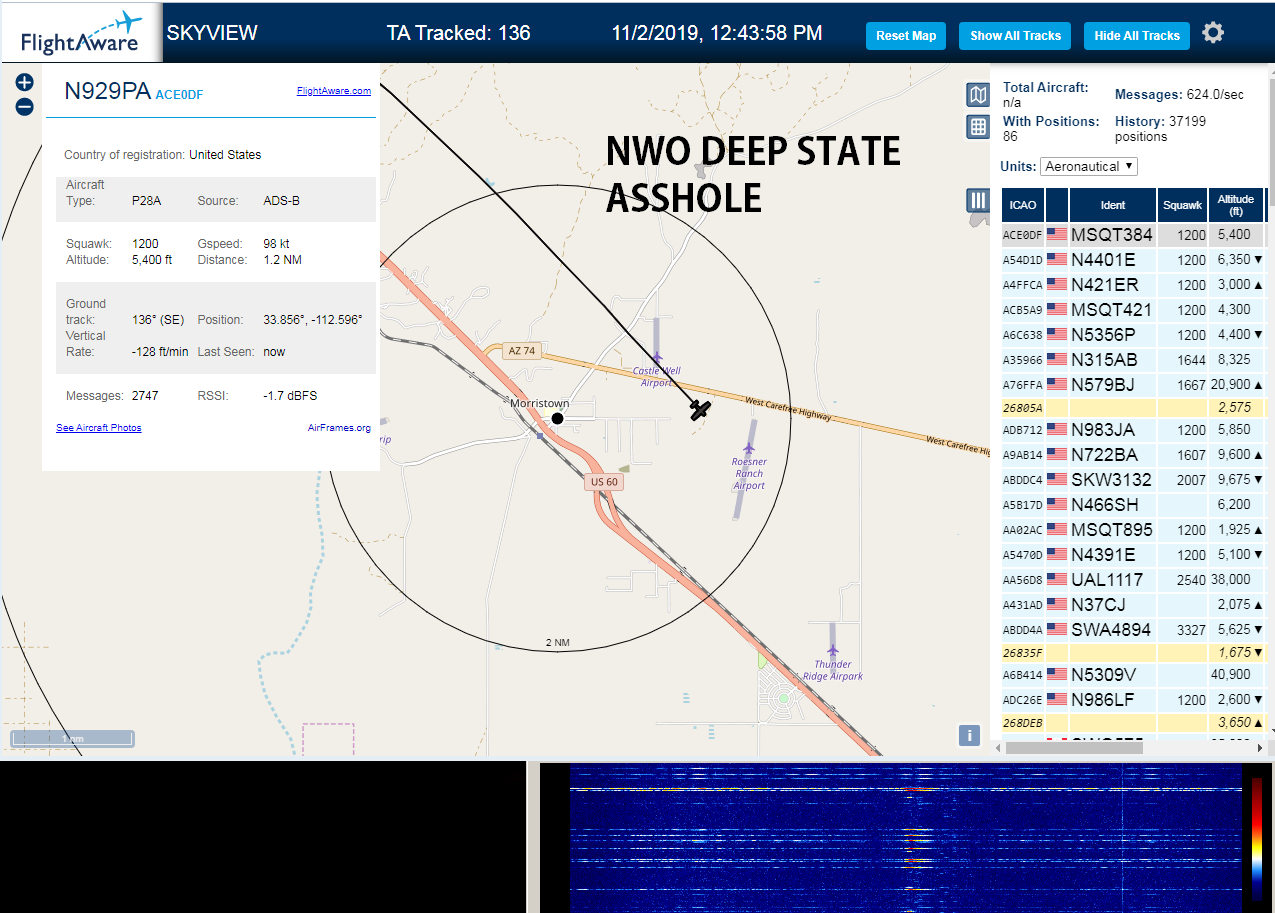Image resolution: width=1275 pixels, height=913 pixels.
Task: Click the Roesner Ranch Airport marker
Action: pyautogui.click(x=749, y=448)
